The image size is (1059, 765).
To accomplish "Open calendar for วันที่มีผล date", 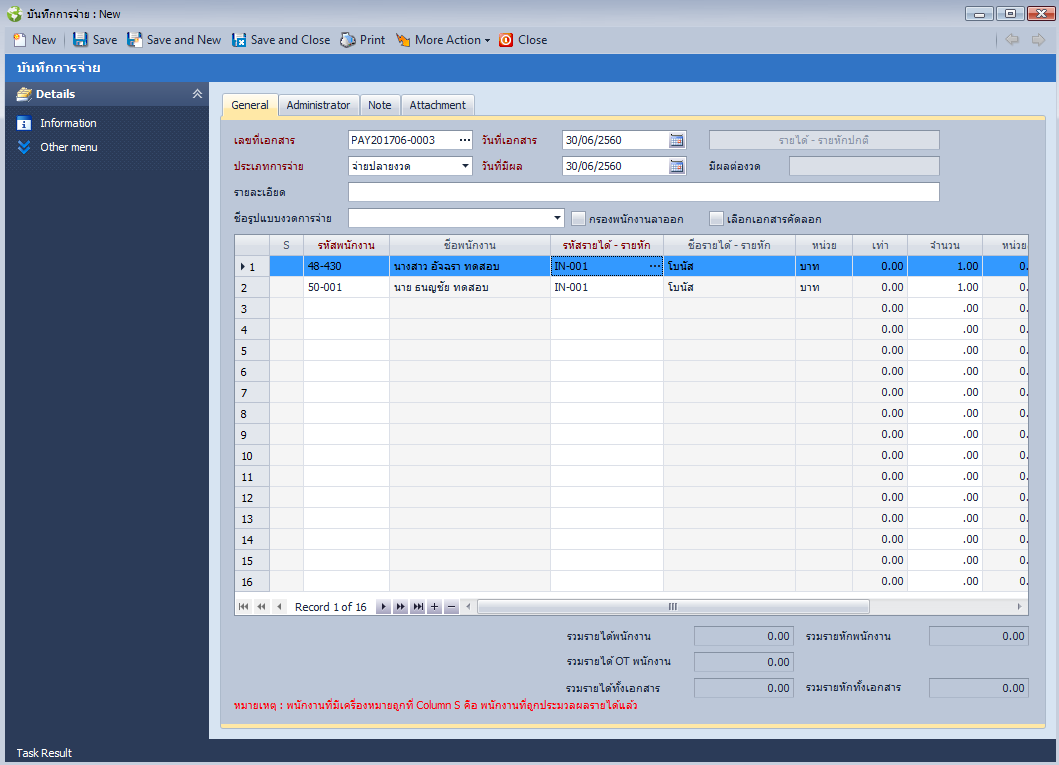I will coord(676,166).
